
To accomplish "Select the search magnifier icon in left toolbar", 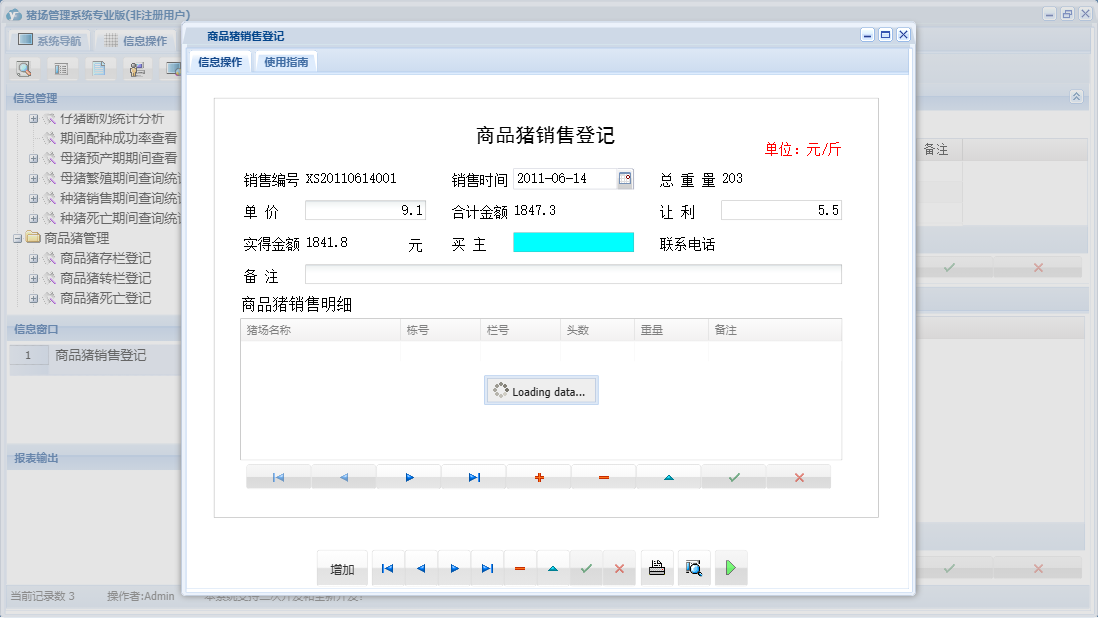I will pos(24,68).
